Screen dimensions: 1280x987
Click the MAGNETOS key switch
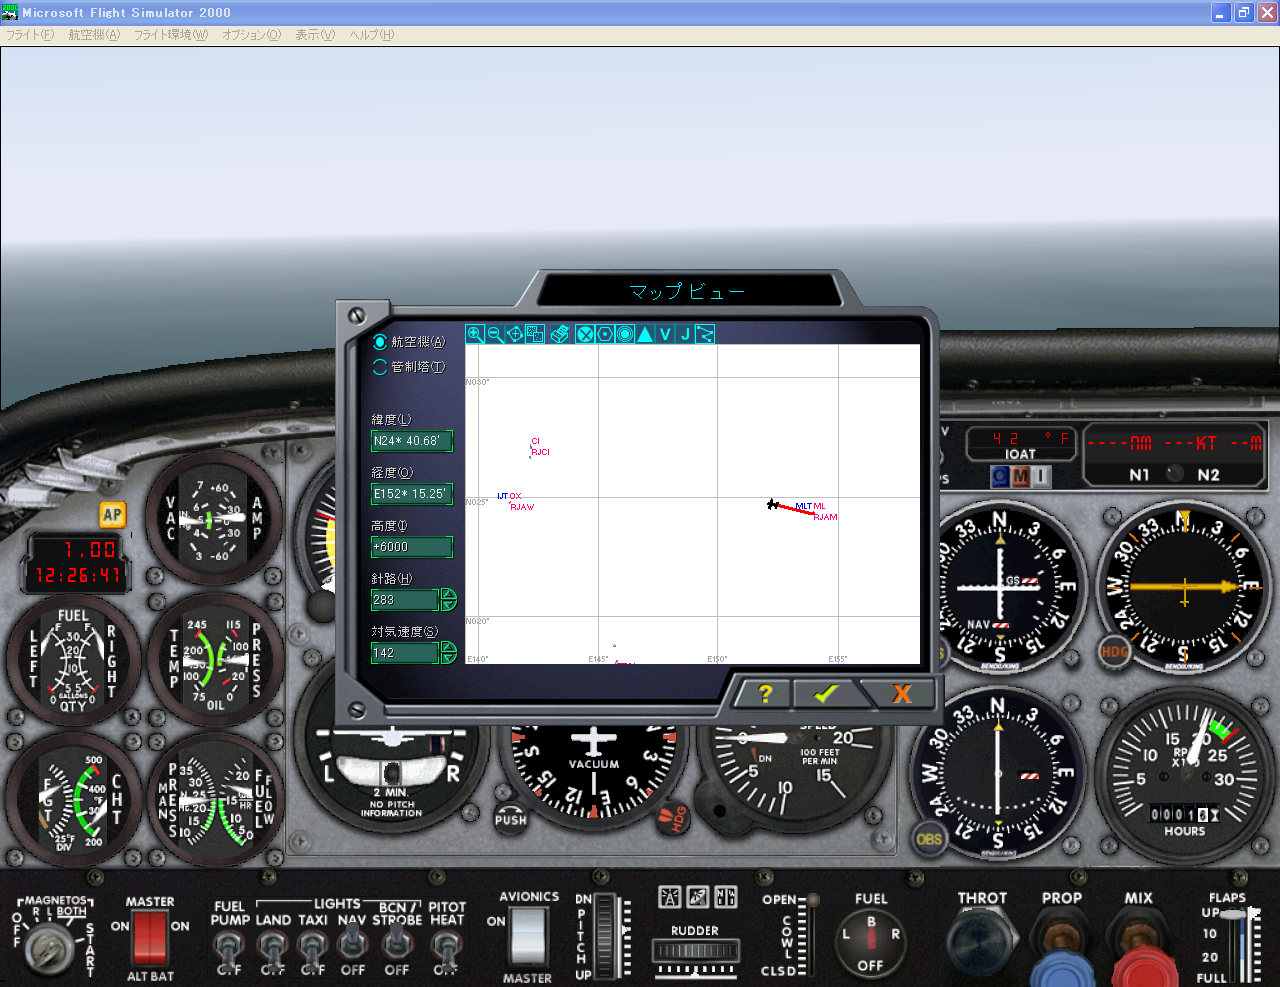tap(49, 948)
